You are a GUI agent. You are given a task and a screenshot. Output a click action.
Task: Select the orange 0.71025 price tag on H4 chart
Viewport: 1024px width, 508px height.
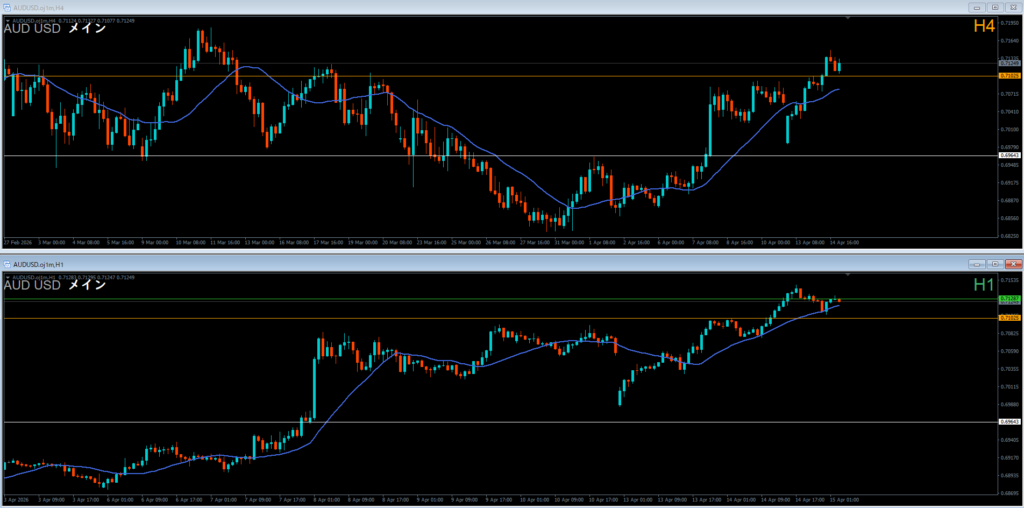coord(1009,75)
